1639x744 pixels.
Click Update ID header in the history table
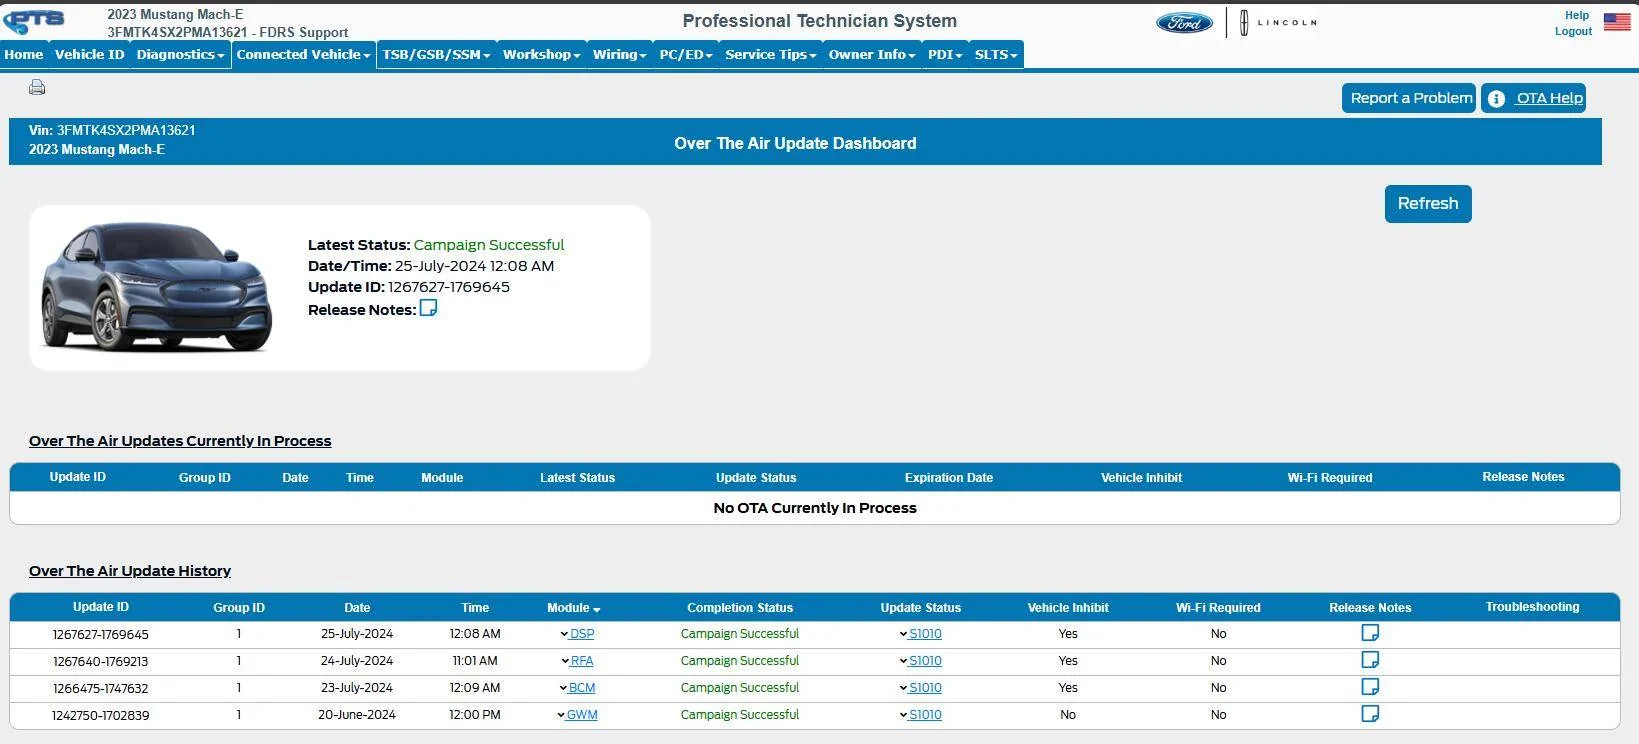(x=101, y=607)
